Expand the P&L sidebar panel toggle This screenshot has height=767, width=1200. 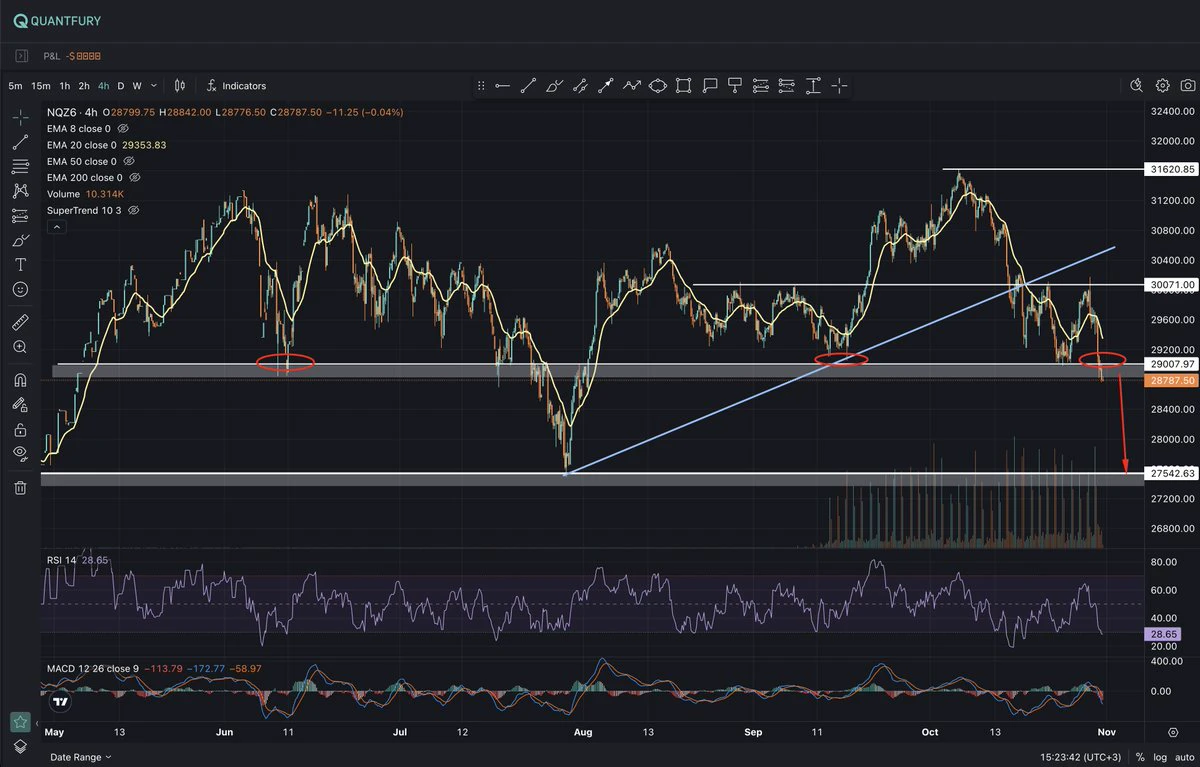click(x=22, y=56)
